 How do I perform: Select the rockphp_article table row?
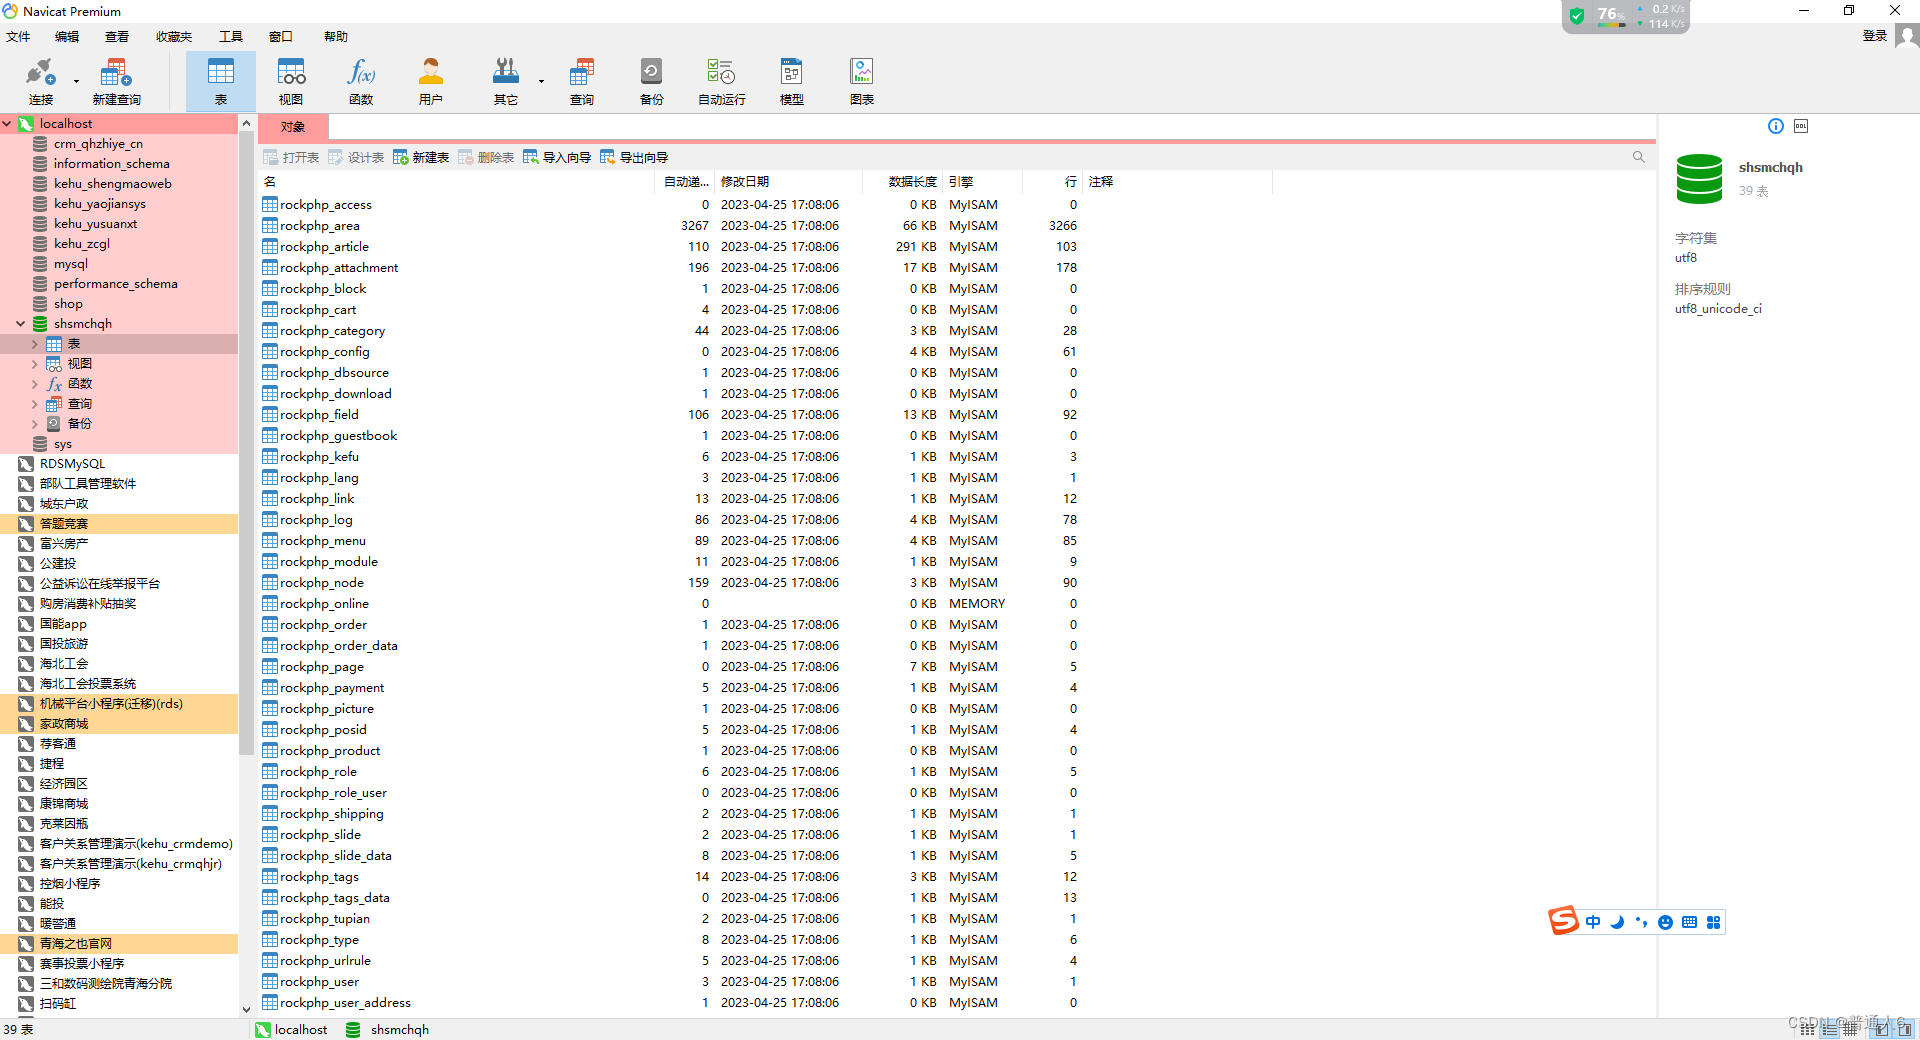670,246
